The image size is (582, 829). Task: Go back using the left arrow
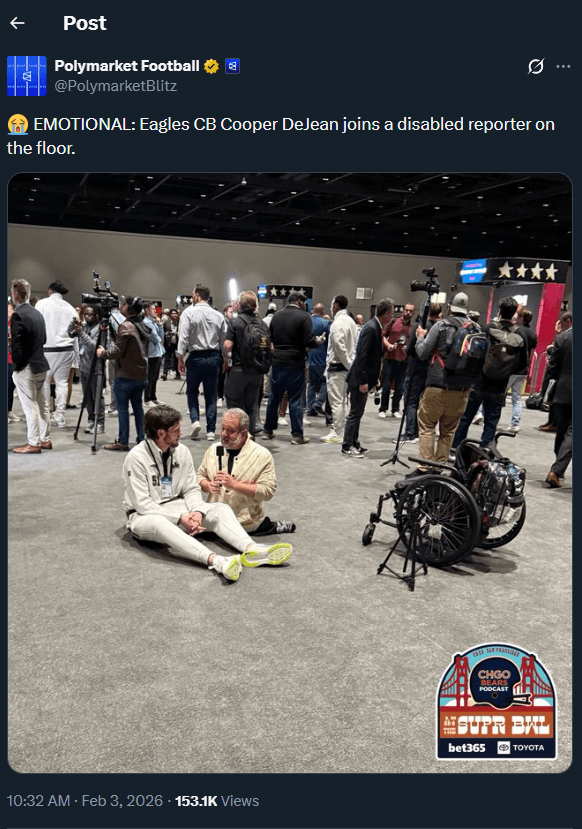pos(17,23)
